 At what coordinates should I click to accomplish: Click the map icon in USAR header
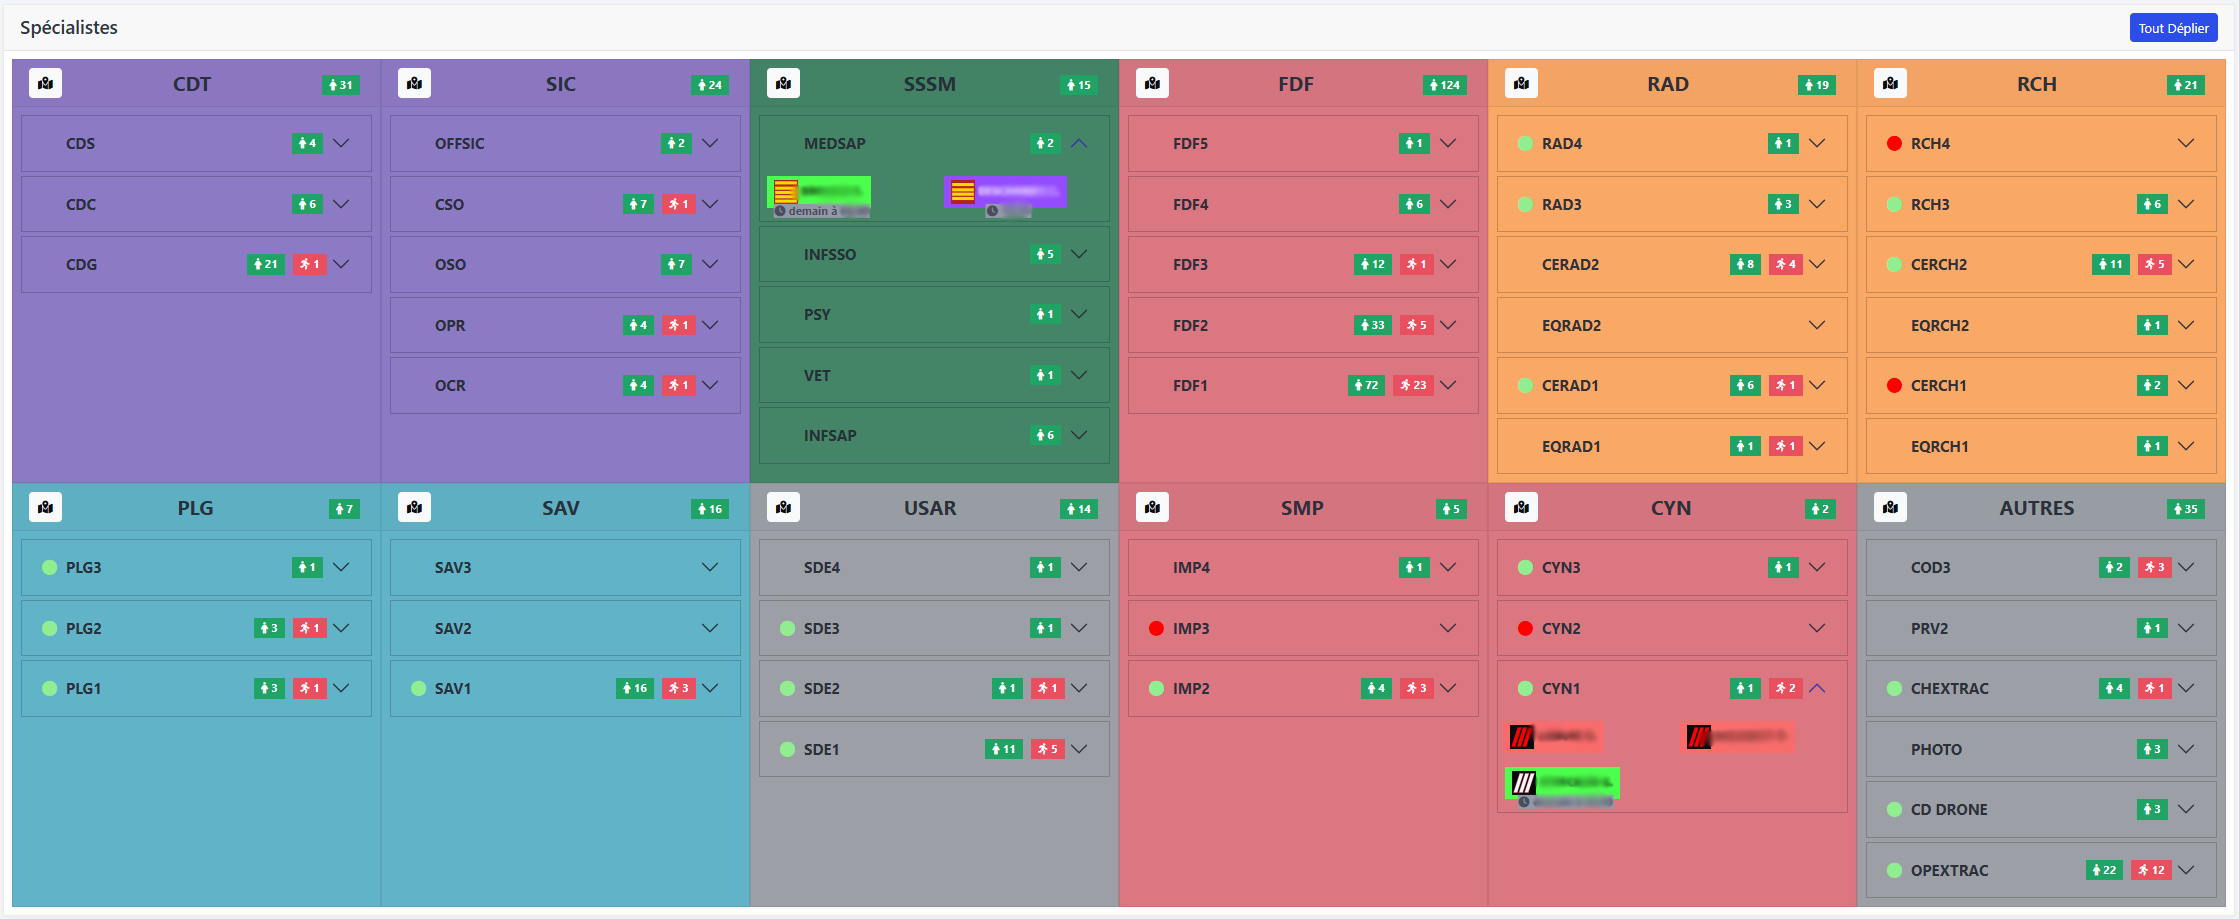pyautogui.click(x=783, y=508)
